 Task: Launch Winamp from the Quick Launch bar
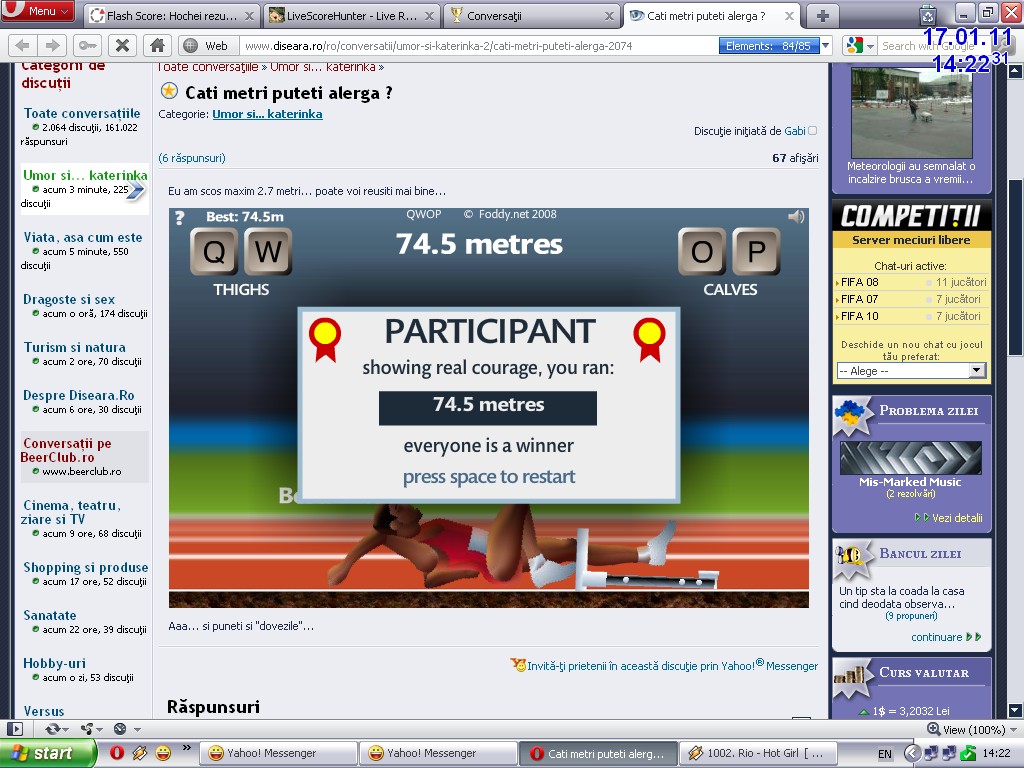point(140,753)
